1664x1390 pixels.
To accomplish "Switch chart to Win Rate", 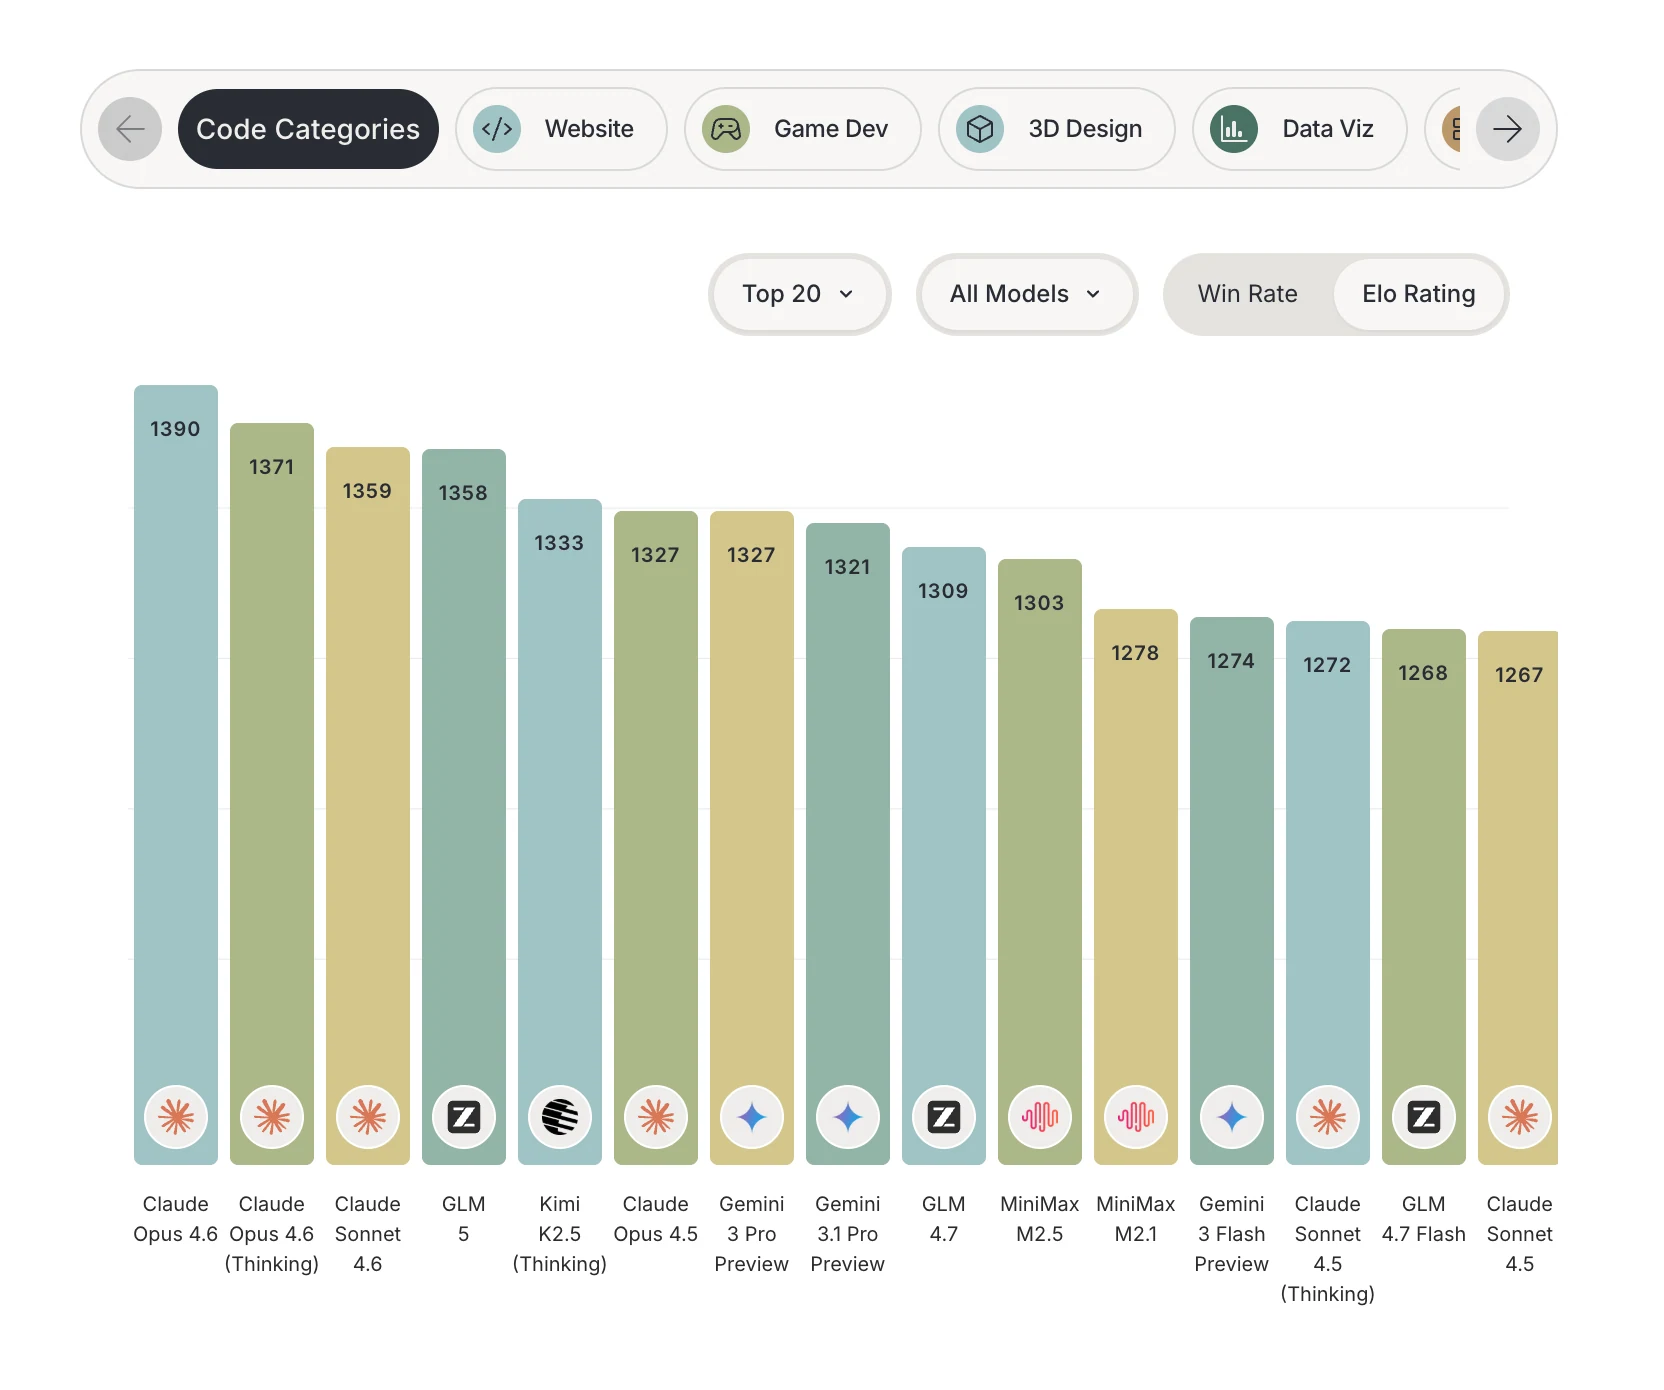I will point(1248,294).
